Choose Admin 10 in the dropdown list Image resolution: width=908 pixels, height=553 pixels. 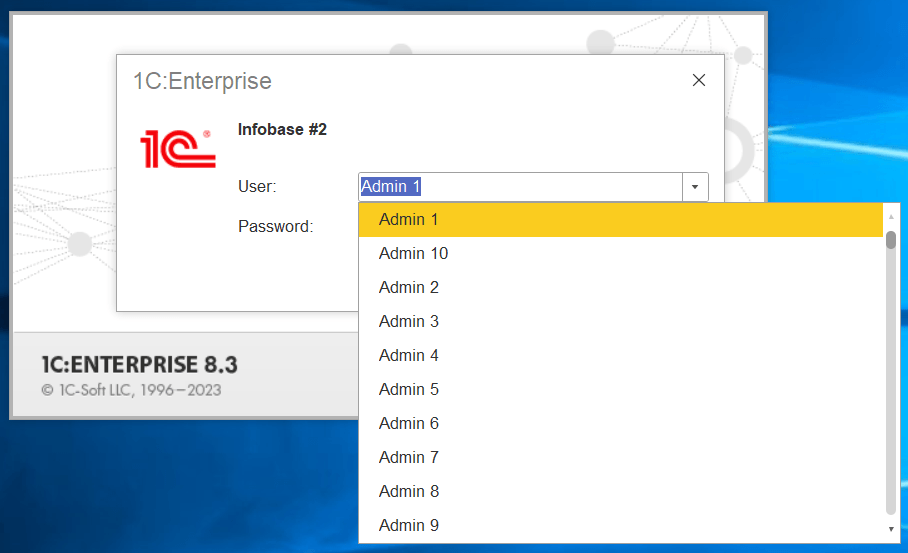pos(413,254)
